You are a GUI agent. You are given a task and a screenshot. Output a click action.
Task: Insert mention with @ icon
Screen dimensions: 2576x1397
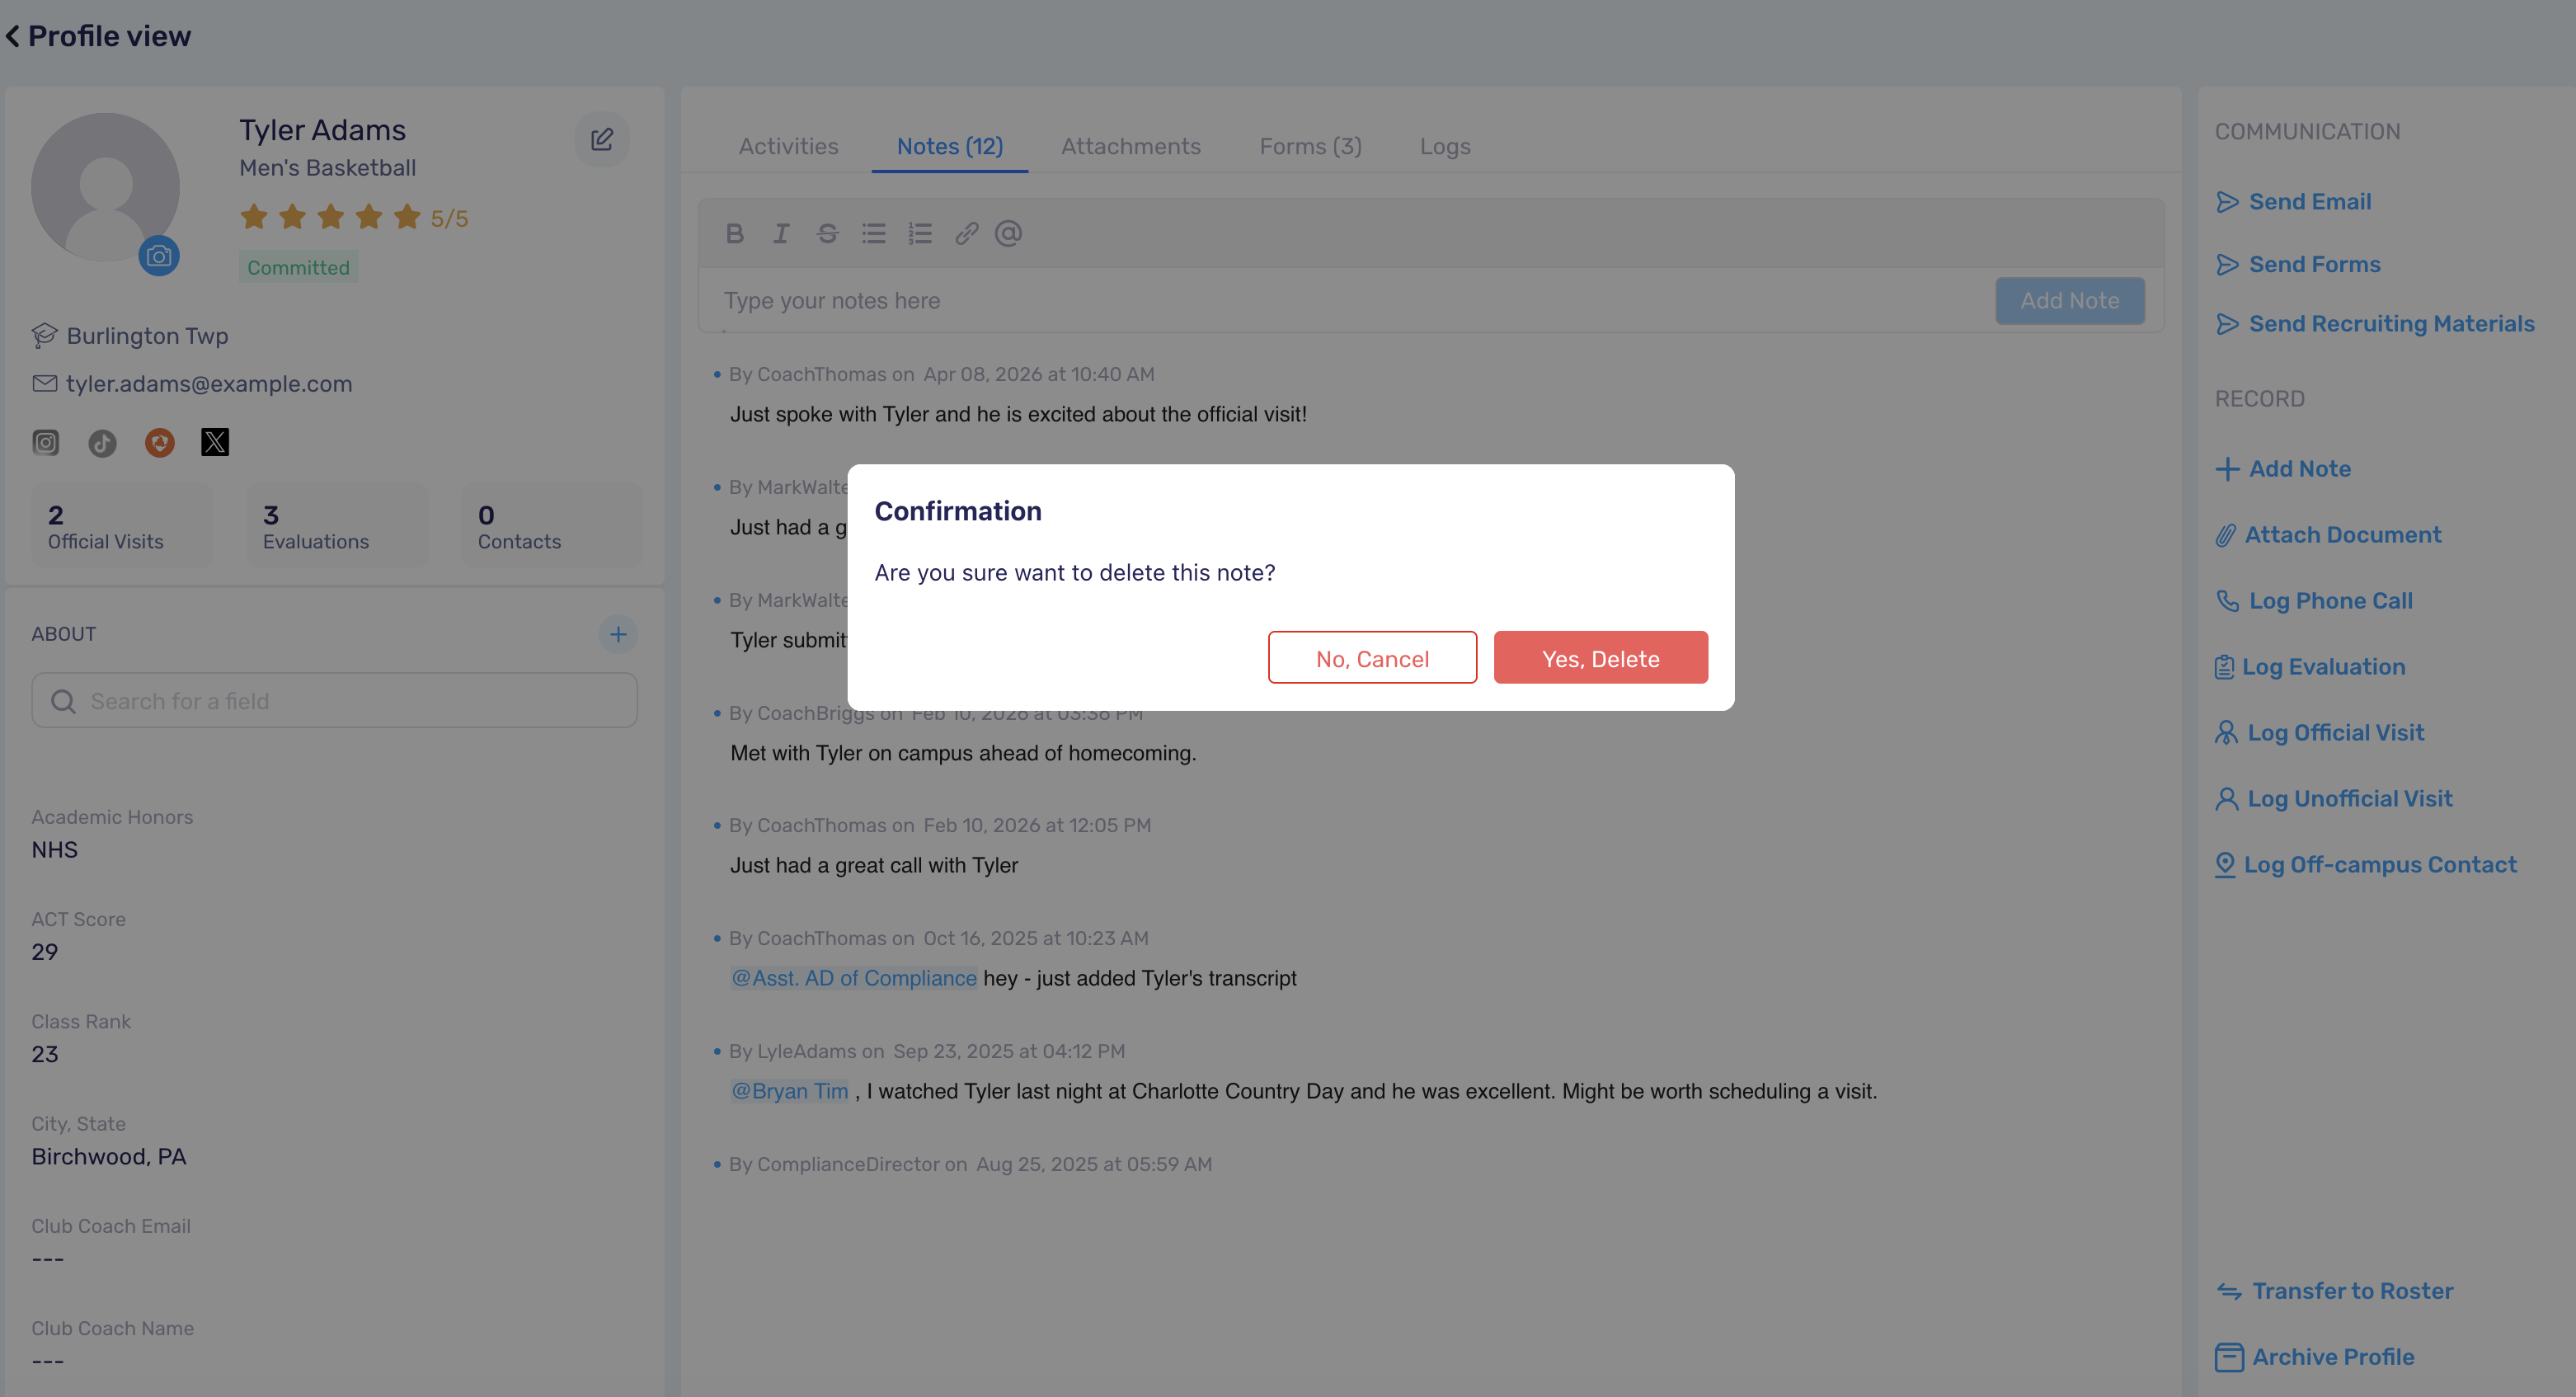click(1008, 233)
